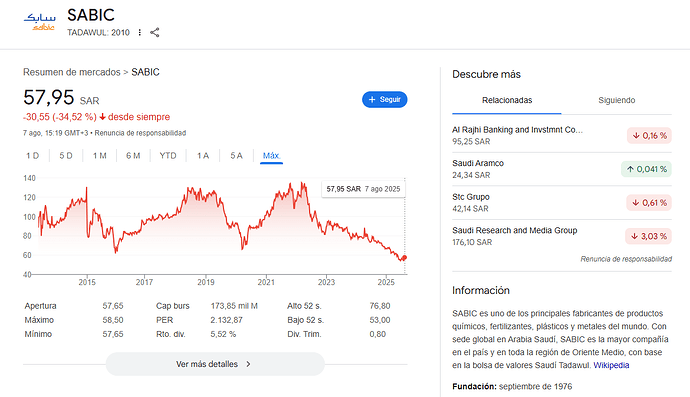
Task: Click the 0,16 % down change badge
Action: pyautogui.click(x=649, y=136)
